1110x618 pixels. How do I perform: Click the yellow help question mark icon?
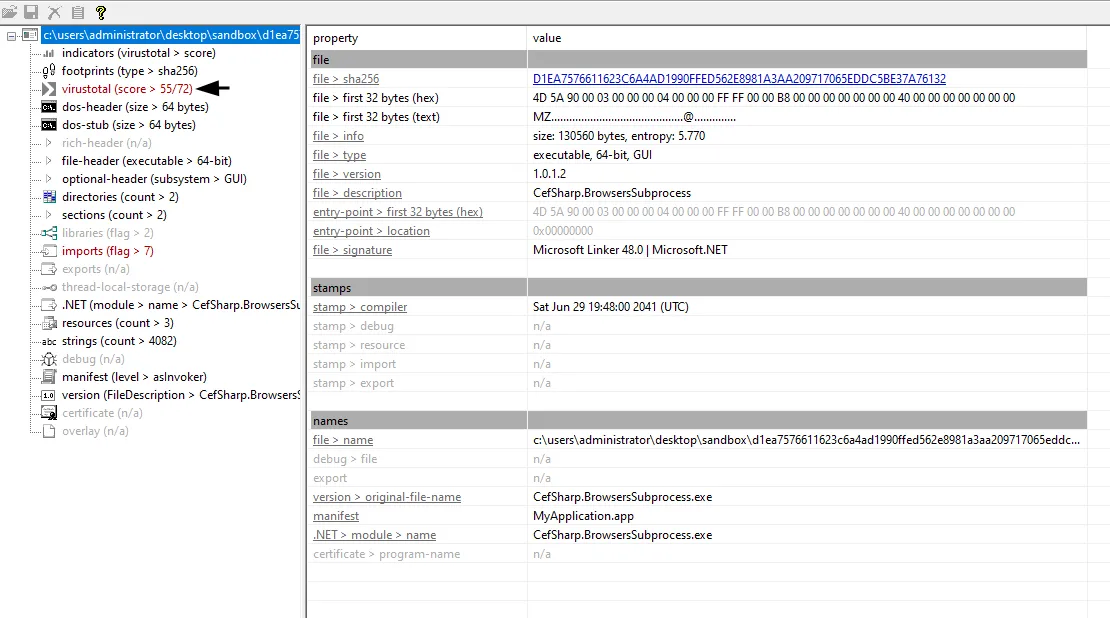point(100,12)
